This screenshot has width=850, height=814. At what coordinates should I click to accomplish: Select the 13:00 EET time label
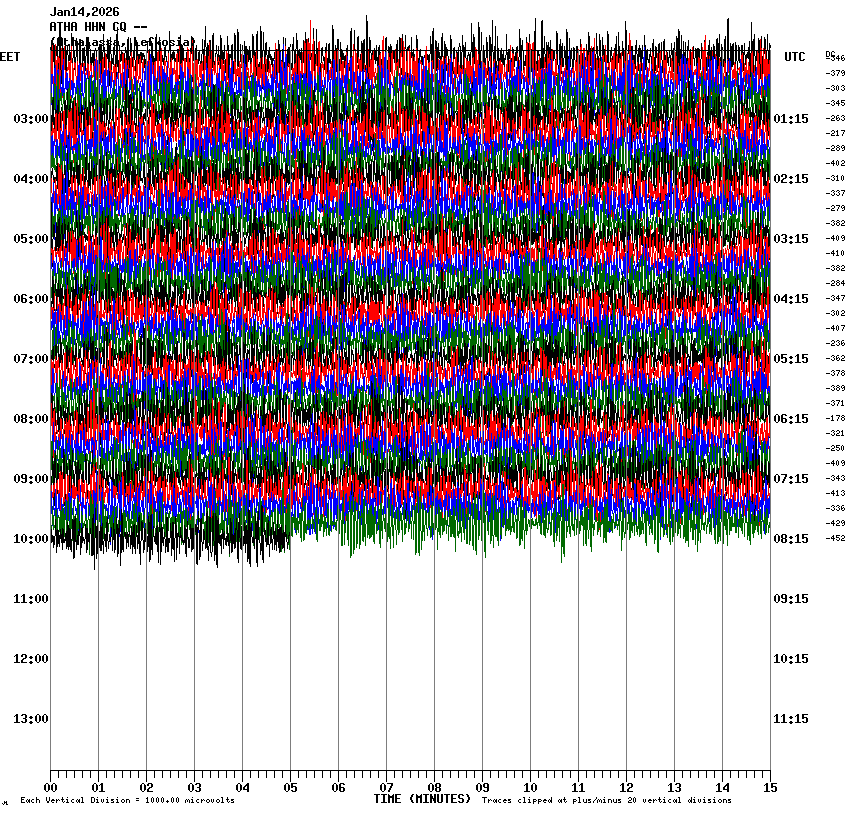(30, 719)
